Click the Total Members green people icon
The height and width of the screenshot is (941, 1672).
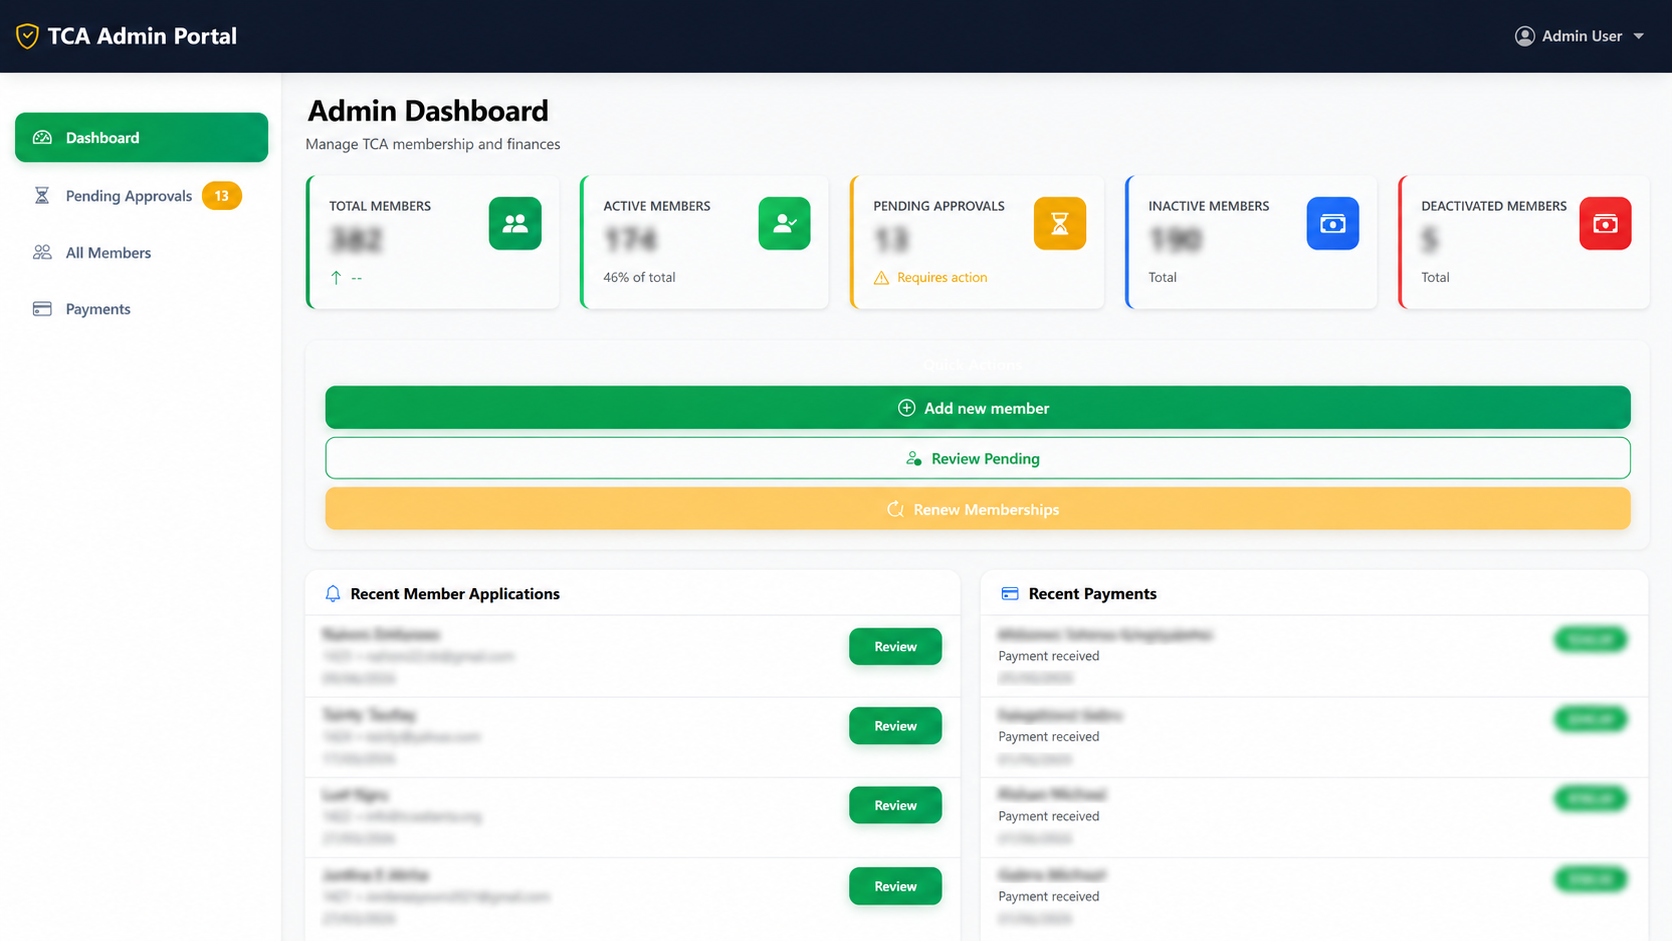(x=515, y=223)
